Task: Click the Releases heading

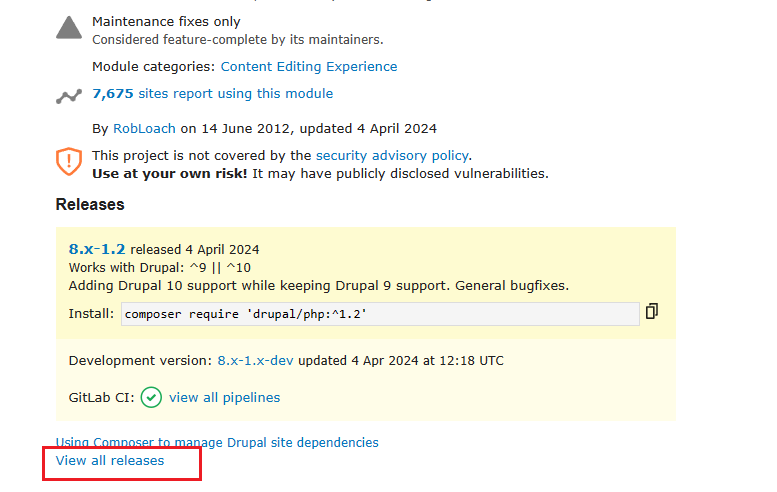Action: click(90, 205)
